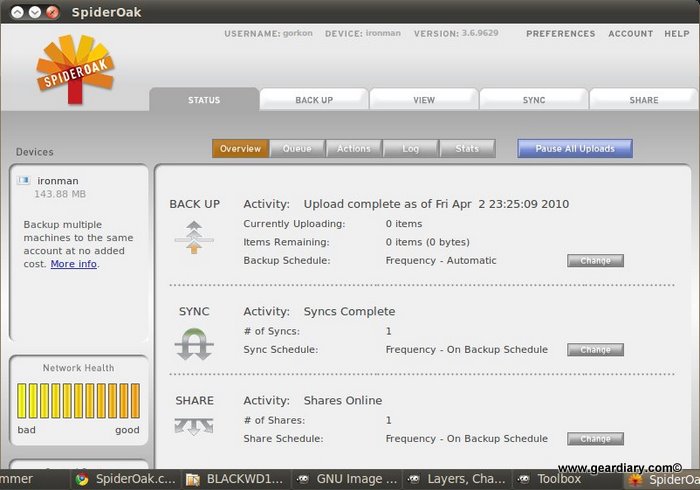Open the BACK UP tab
700x490 pixels.
click(x=314, y=100)
